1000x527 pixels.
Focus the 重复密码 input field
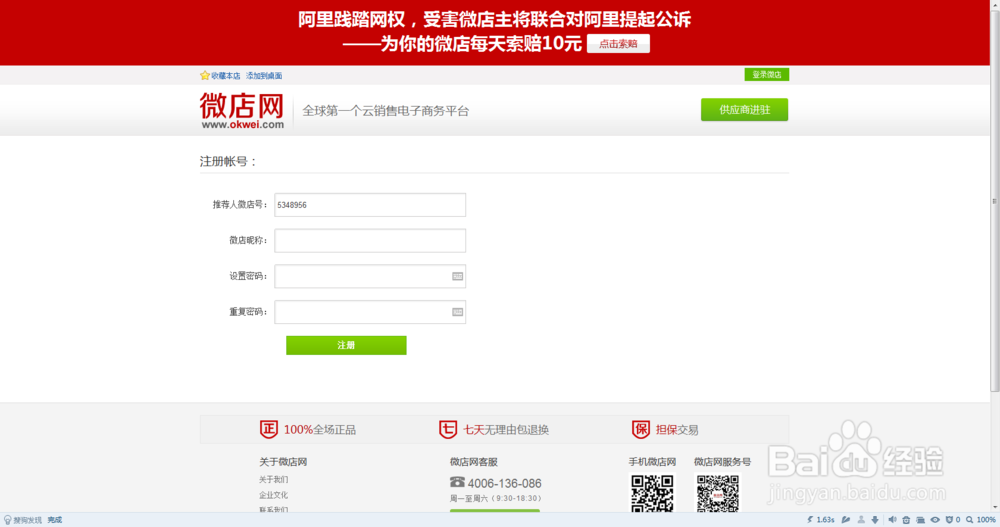tap(370, 312)
